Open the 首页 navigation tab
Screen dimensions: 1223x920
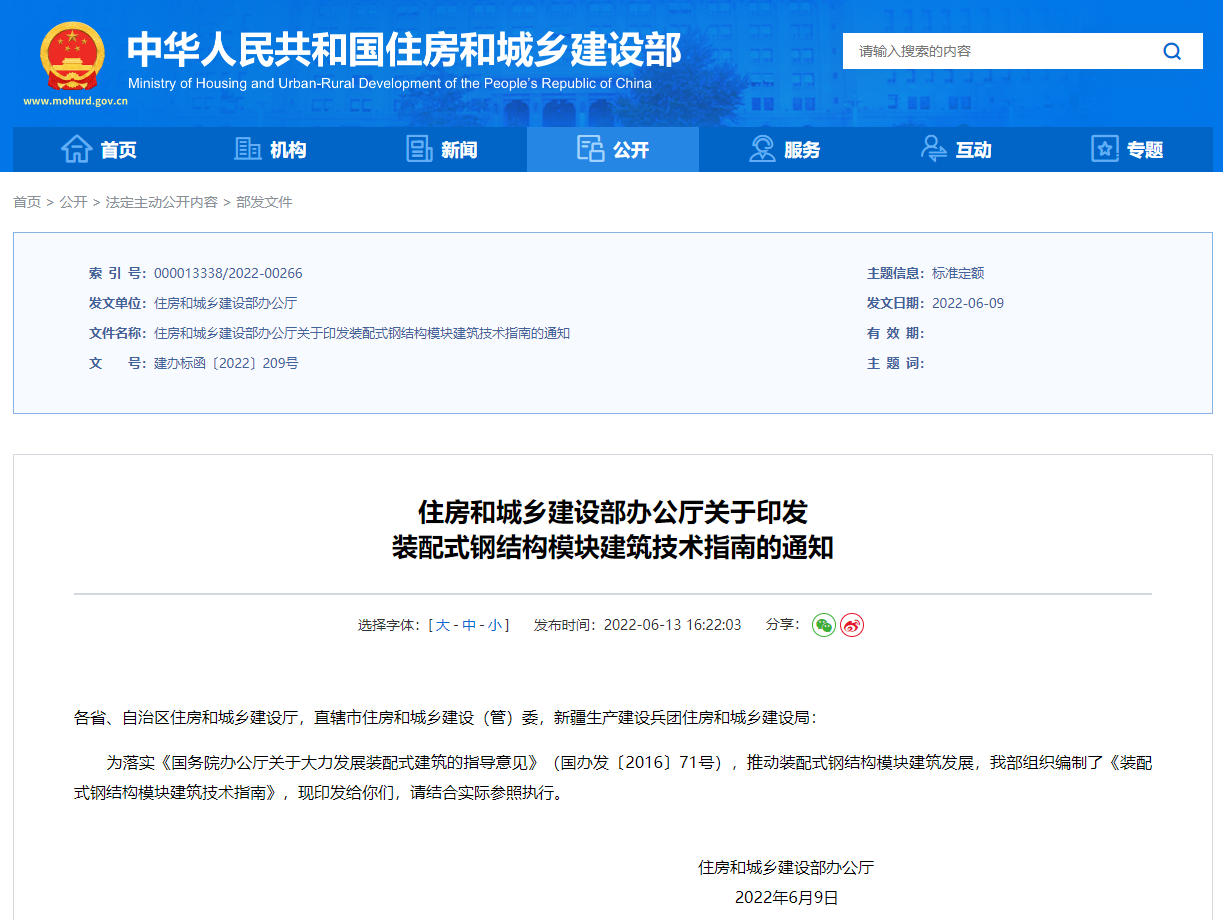(x=98, y=150)
